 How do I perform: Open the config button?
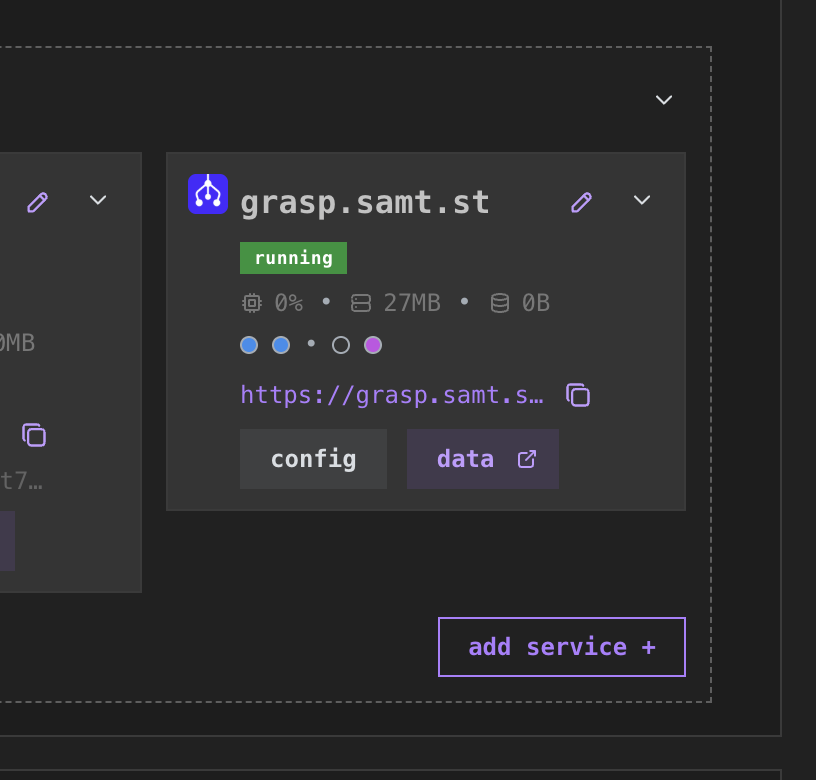(x=313, y=459)
